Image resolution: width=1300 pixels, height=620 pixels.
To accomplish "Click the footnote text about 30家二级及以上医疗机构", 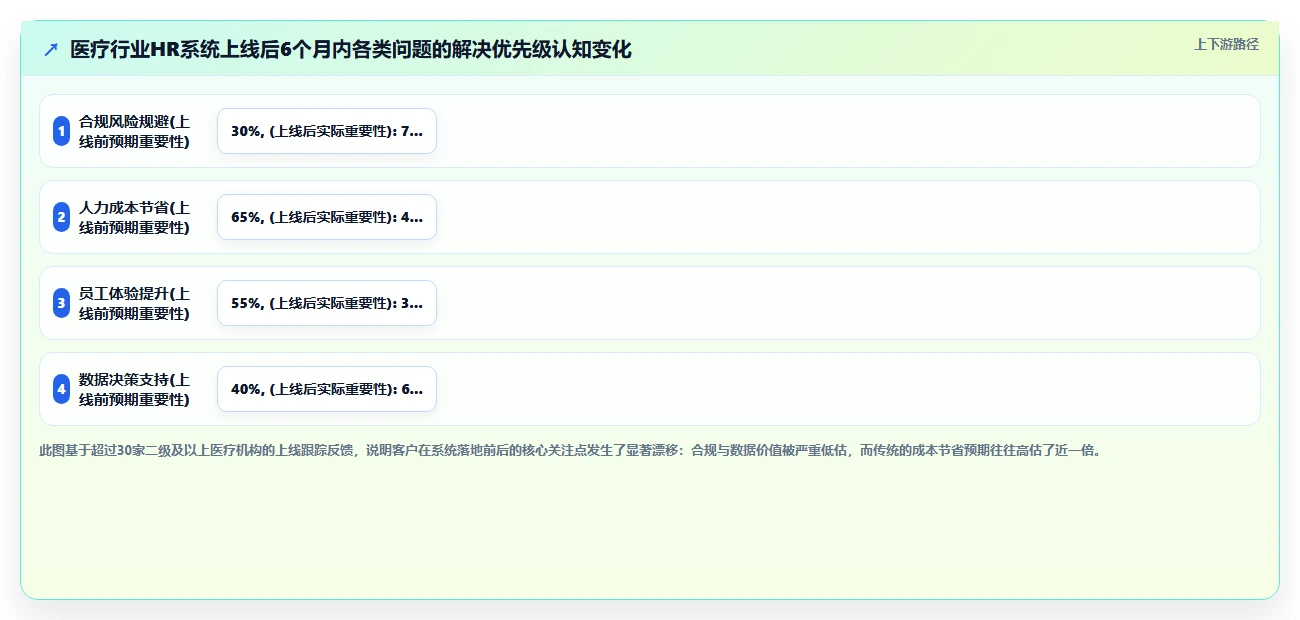I will 572,451.
